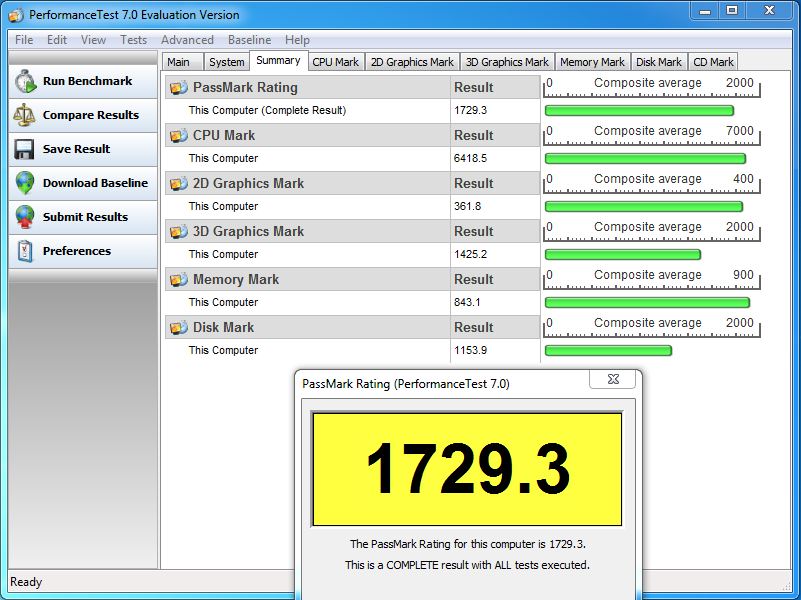Image resolution: width=801 pixels, height=600 pixels.
Task: Select the Memory Mark tab
Action: point(592,62)
